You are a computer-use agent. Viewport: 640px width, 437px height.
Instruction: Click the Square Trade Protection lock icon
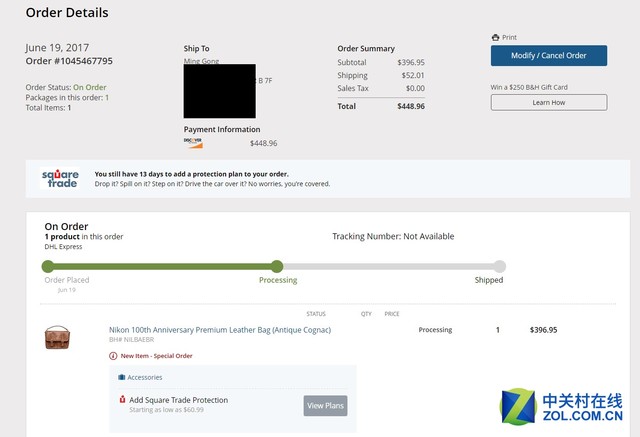click(x=122, y=400)
